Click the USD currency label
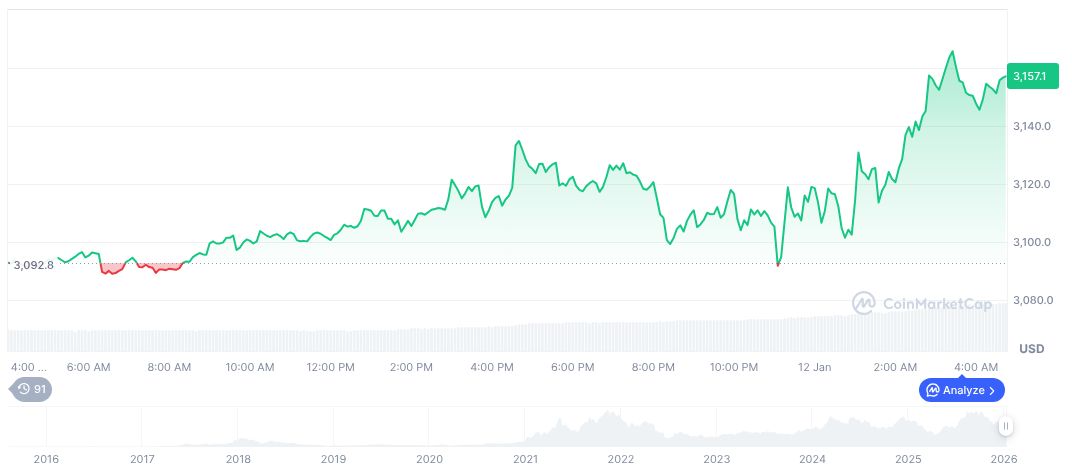1072x470 pixels. point(1031,349)
